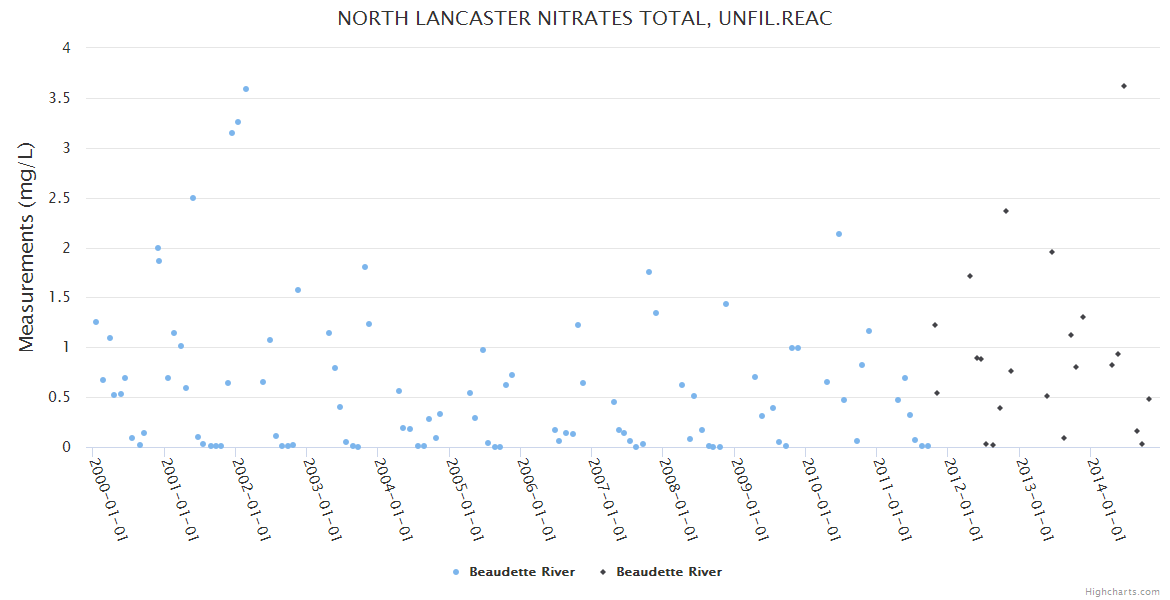The image size is (1170, 600).
Task: Click the 2000-01-01 x-axis label
Action: pos(109,498)
